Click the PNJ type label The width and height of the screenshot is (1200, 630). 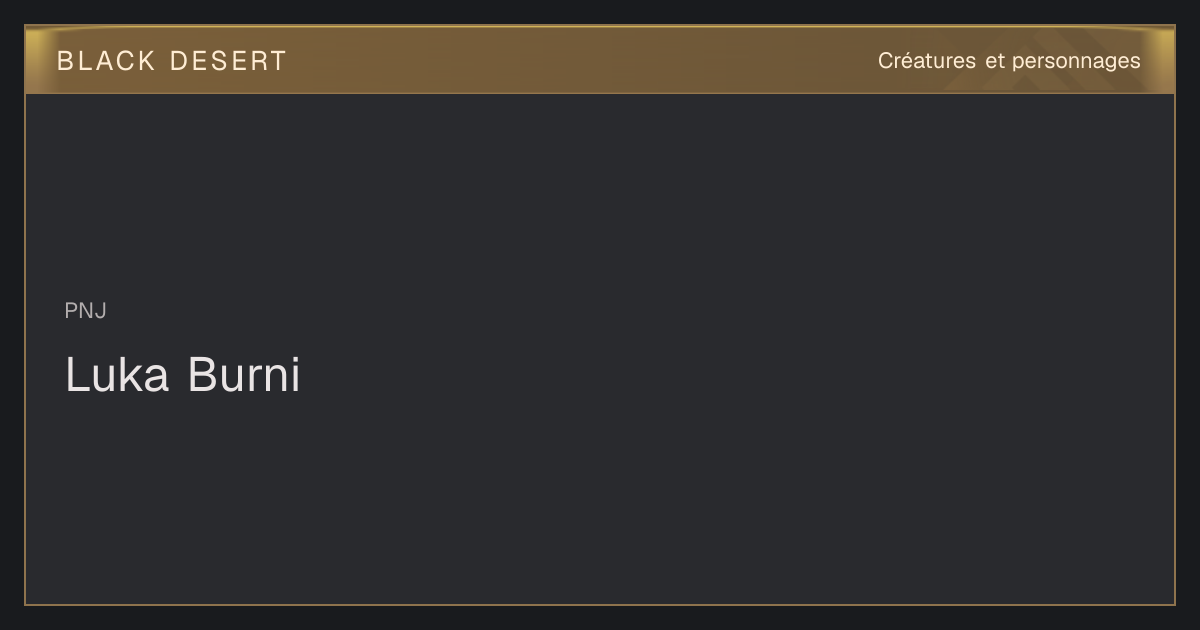click(x=86, y=311)
